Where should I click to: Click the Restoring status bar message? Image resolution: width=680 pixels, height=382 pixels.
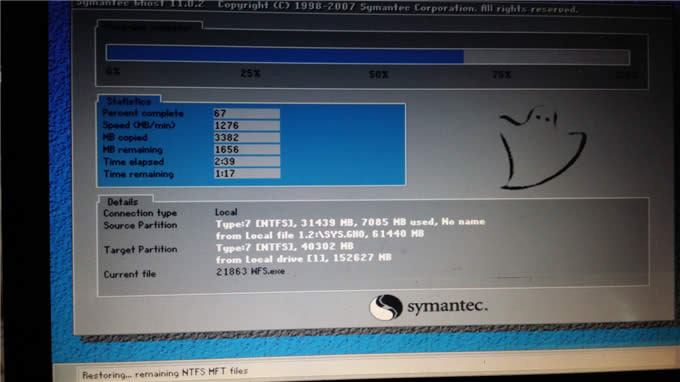pyautogui.click(x=165, y=373)
